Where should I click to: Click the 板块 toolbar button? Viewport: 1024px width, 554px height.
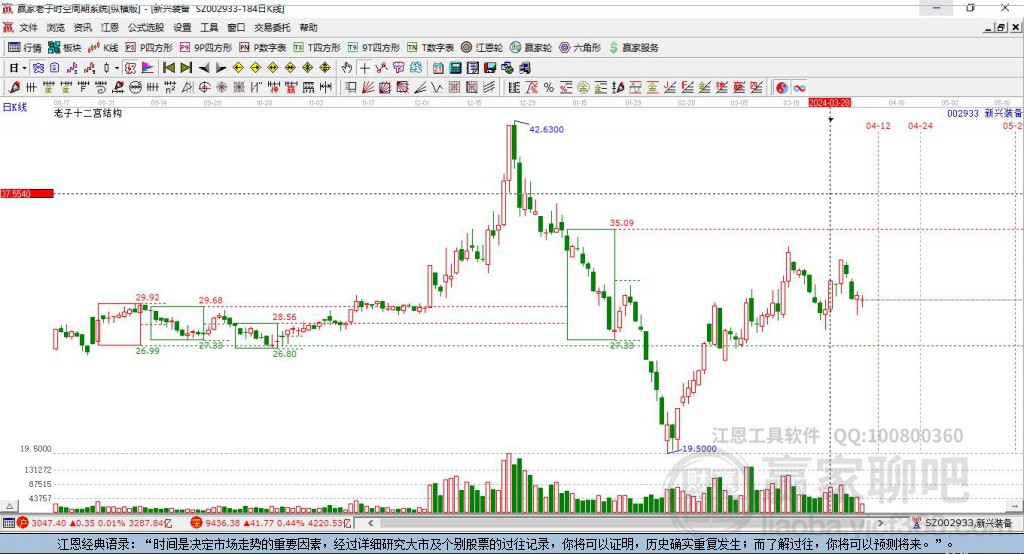(65, 48)
